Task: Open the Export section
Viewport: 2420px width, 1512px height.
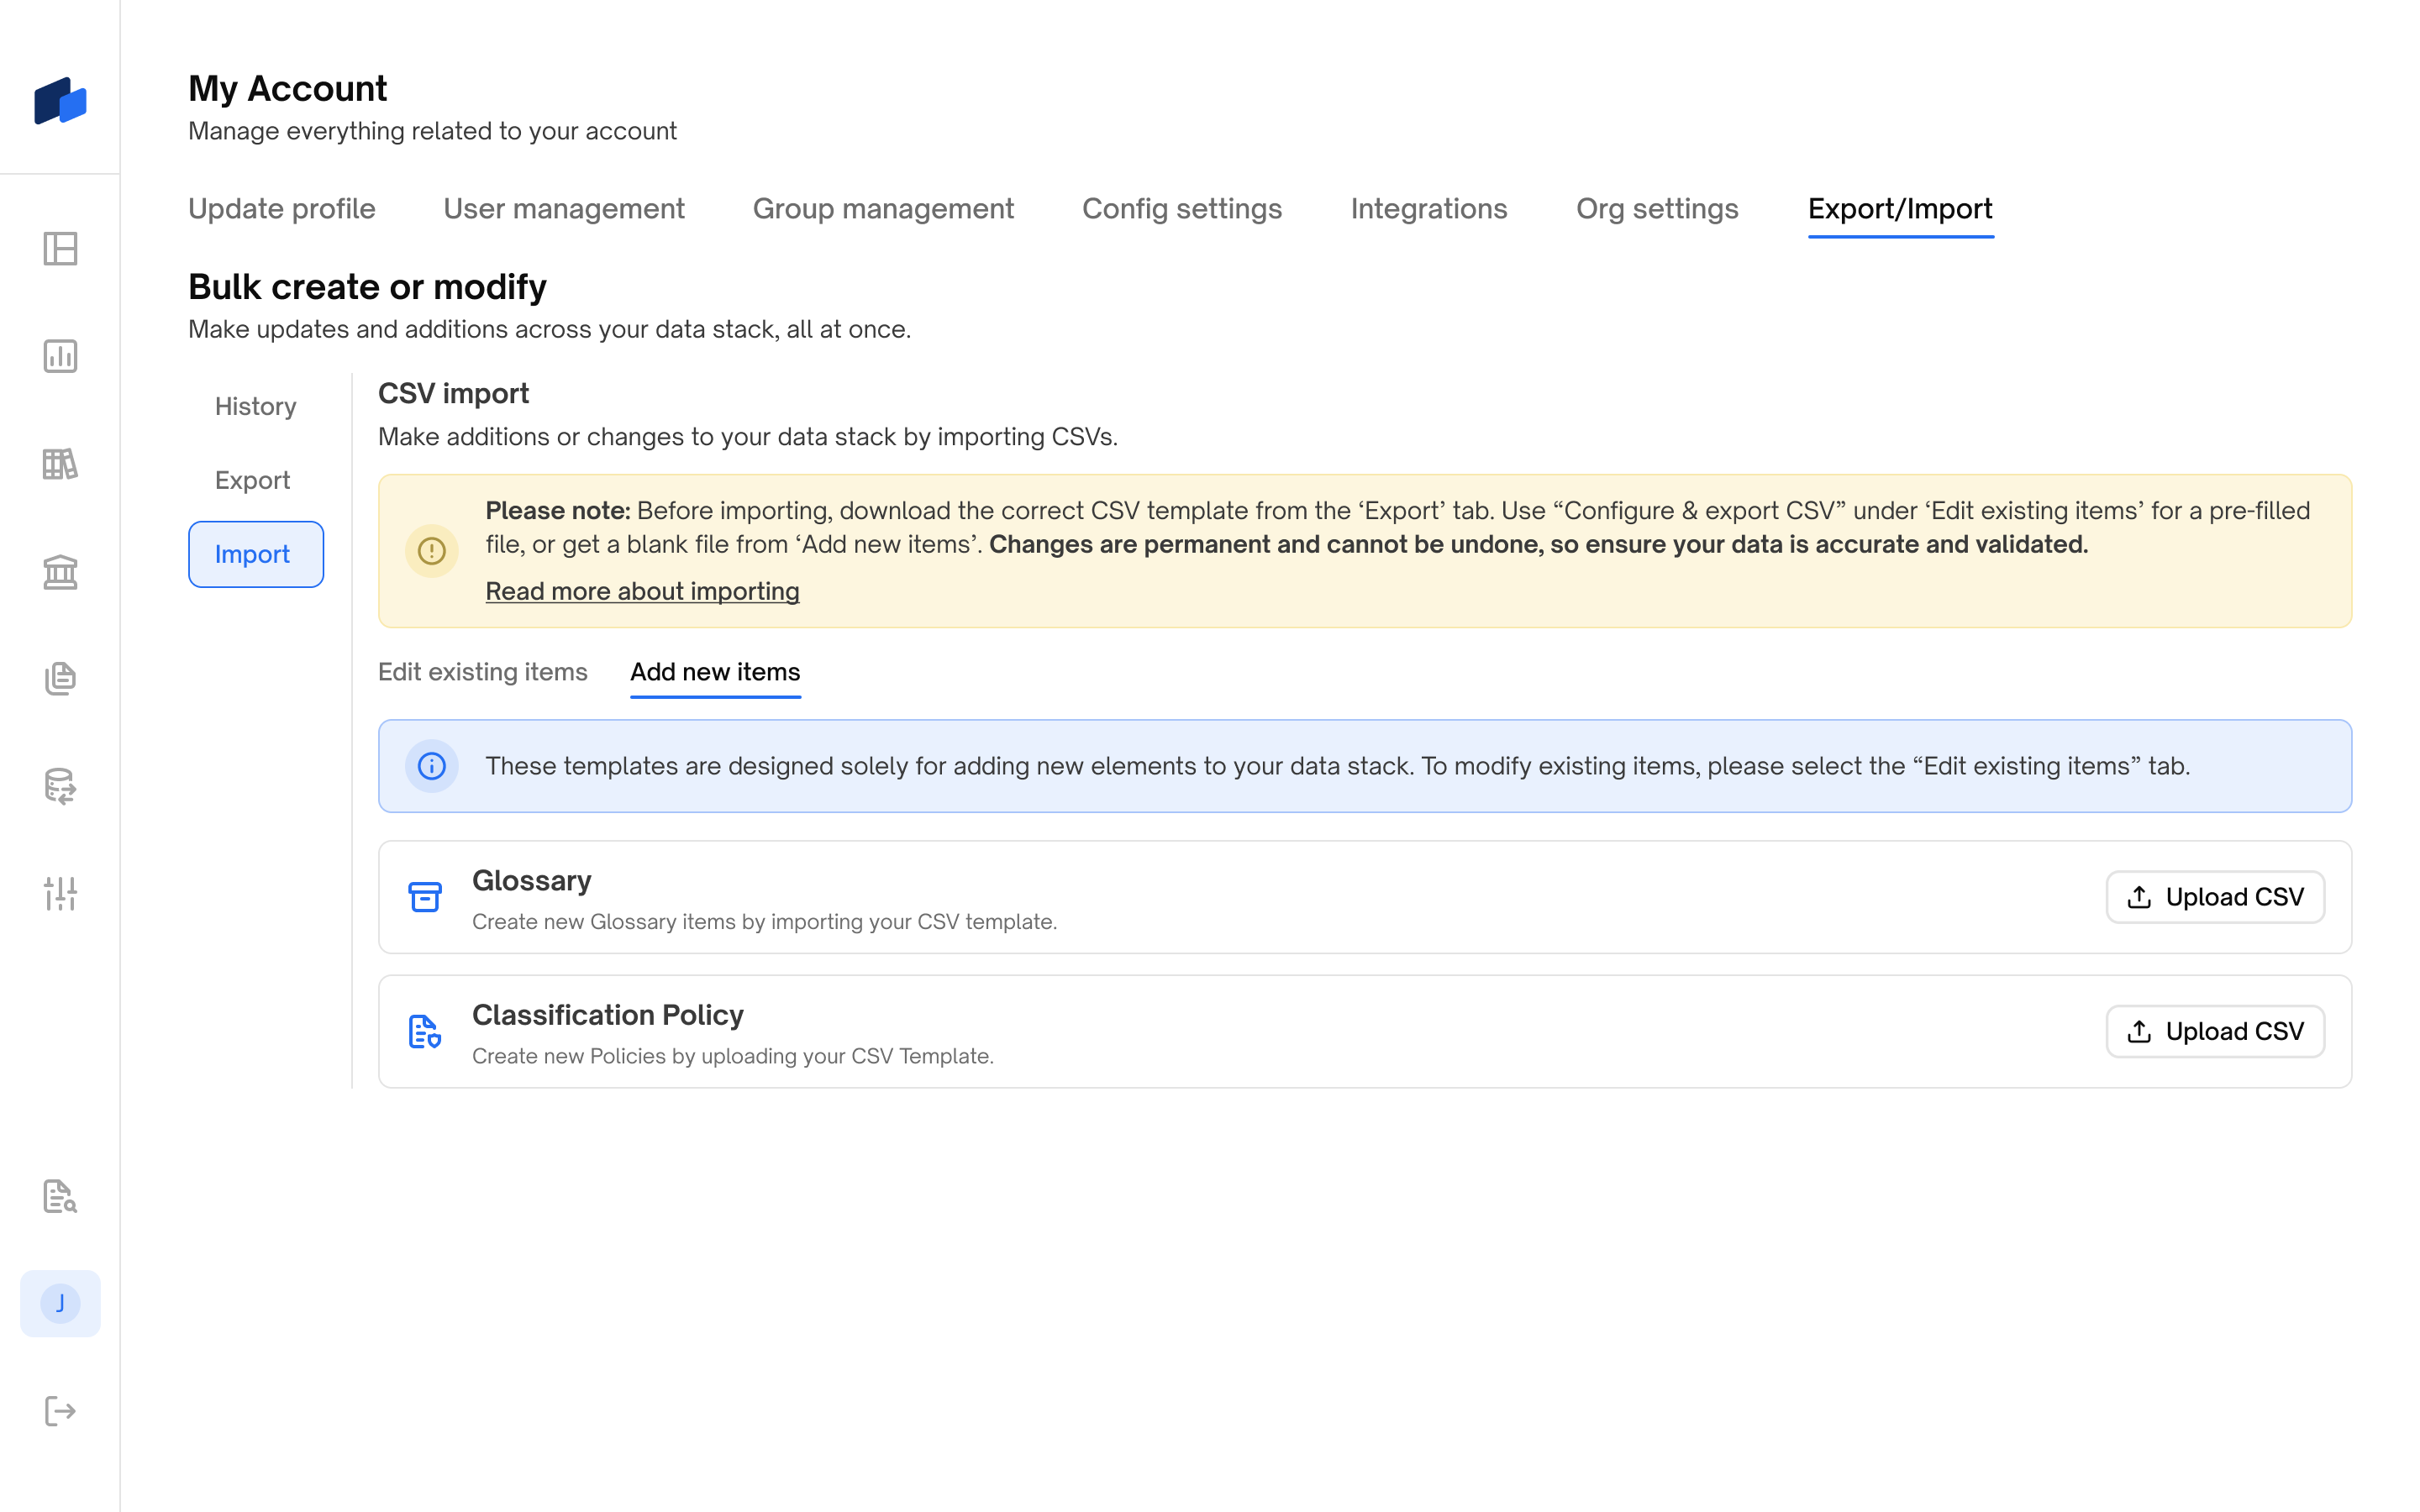Action: [252, 480]
